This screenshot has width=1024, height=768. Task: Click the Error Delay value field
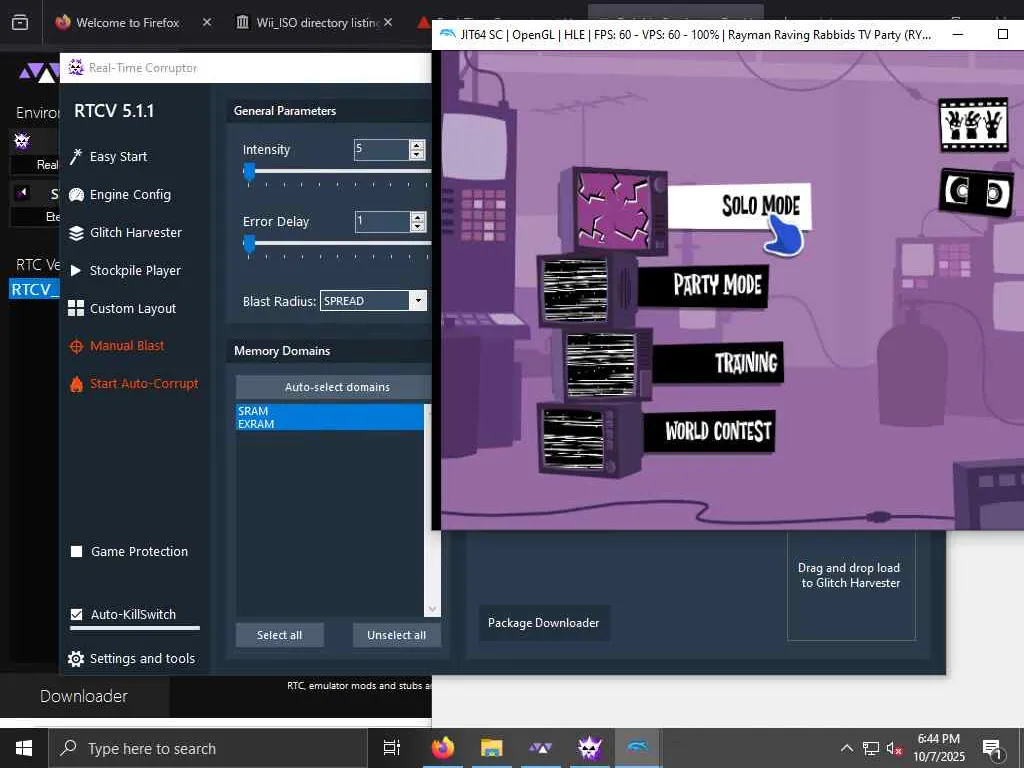(381, 221)
